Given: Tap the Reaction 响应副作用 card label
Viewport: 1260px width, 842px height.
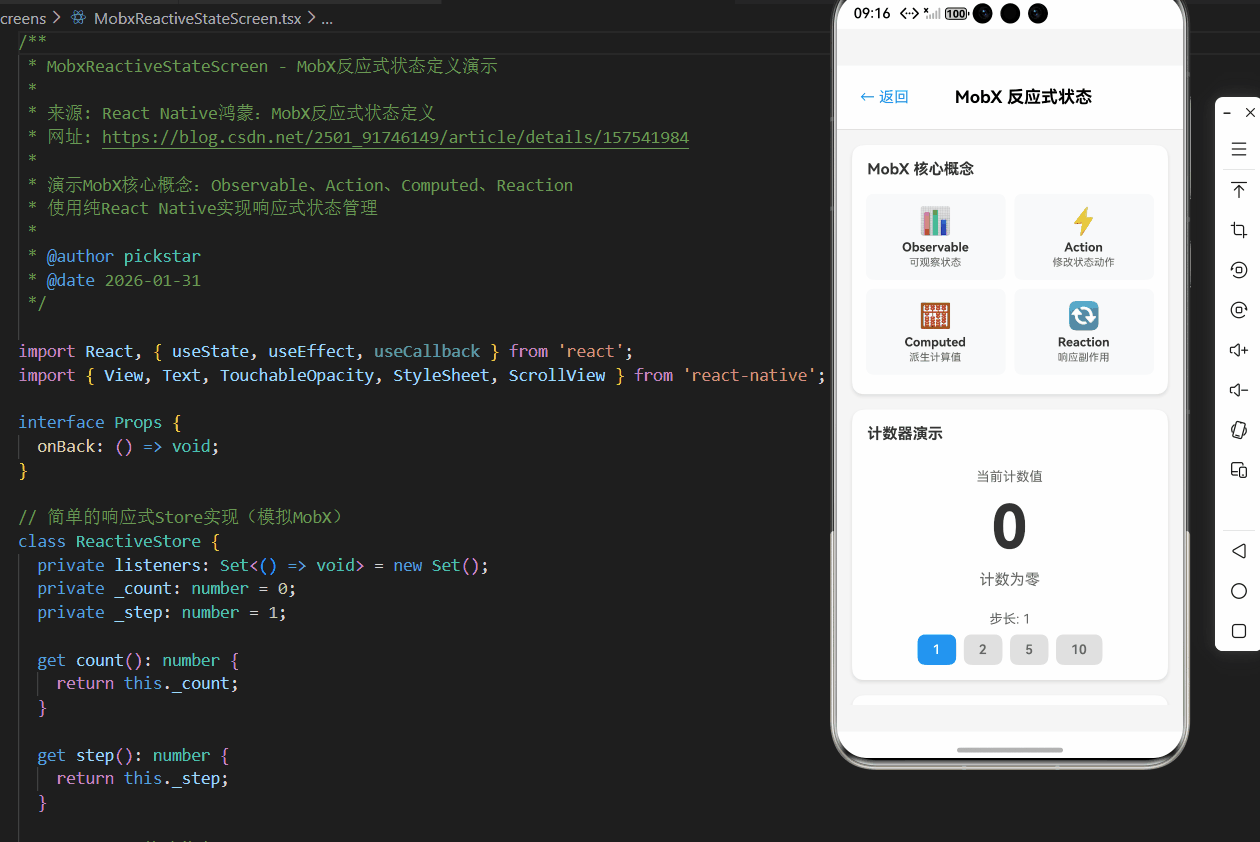Looking at the screenshot, I should 1083,349.
